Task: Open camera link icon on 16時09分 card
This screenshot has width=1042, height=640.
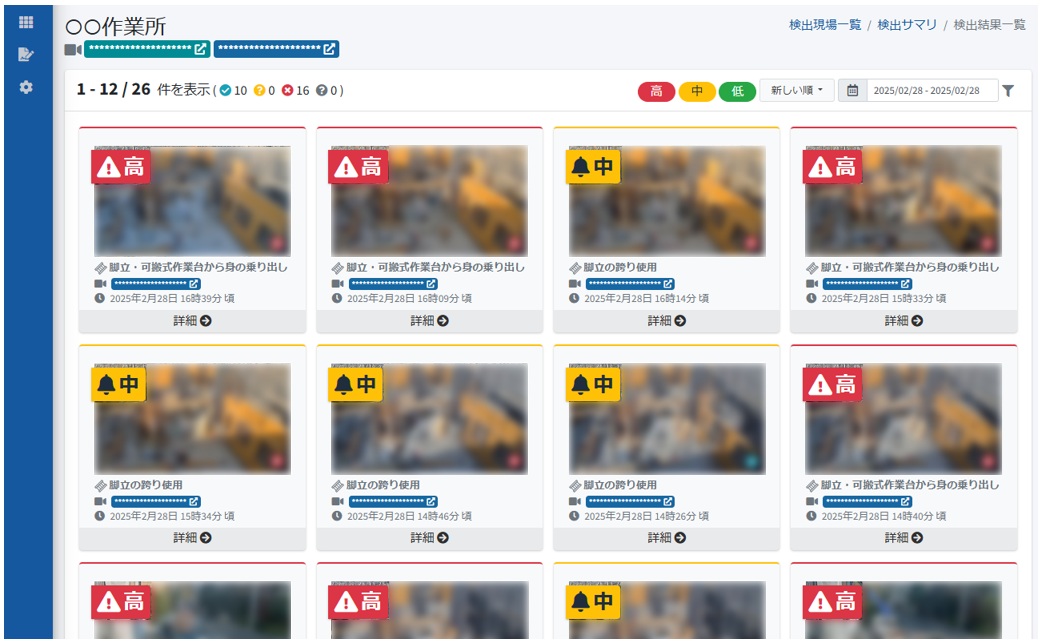Action: [x=431, y=284]
